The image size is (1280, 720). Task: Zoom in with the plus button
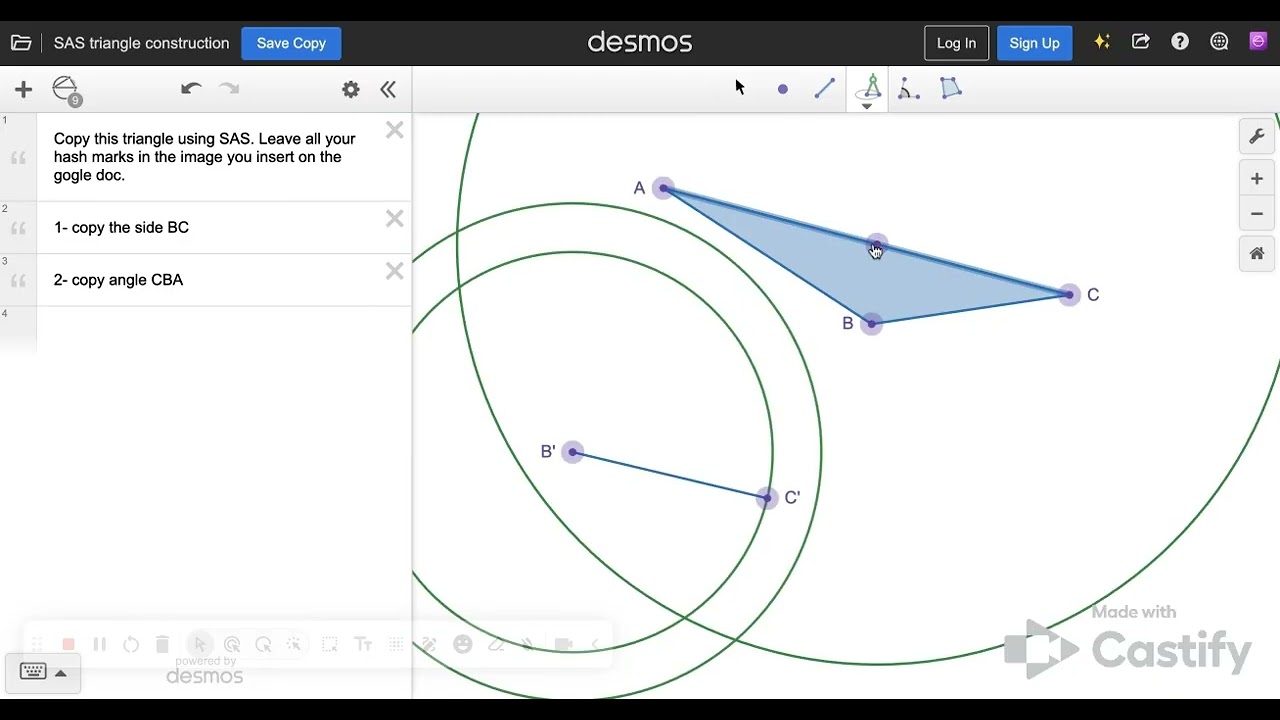click(x=1257, y=179)
